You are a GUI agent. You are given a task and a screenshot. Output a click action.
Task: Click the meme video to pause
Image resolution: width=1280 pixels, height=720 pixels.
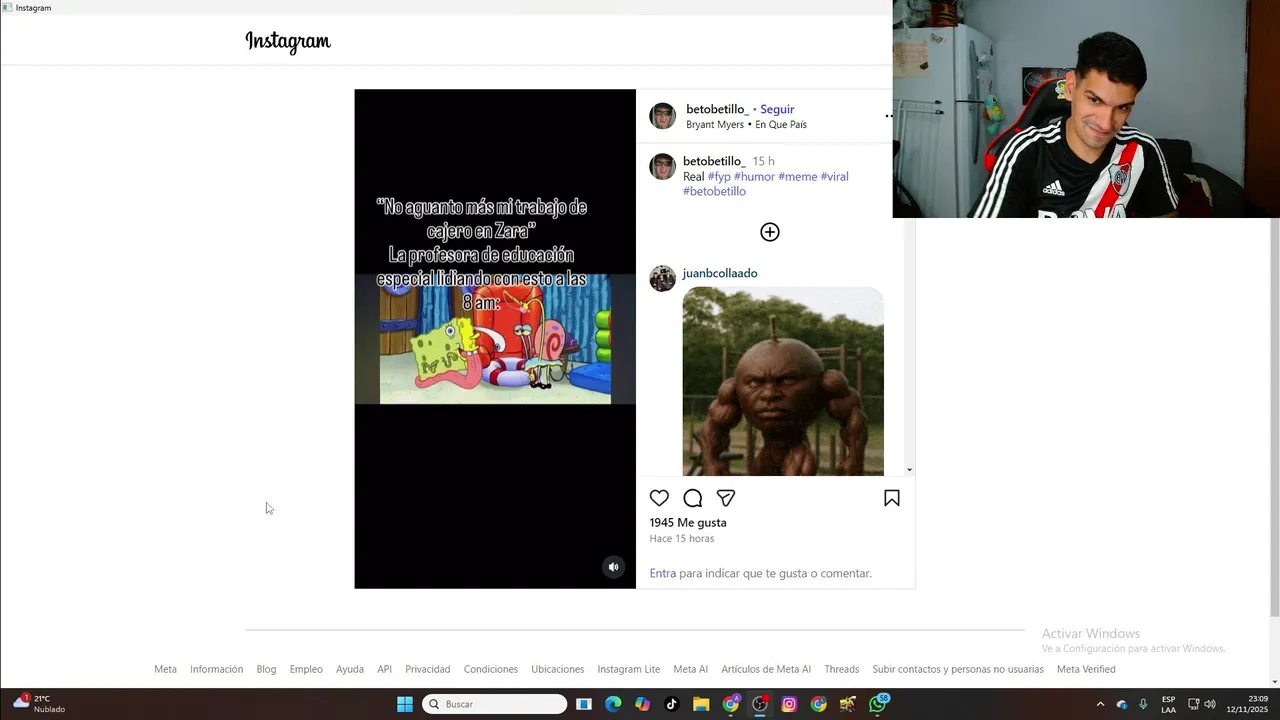point(495,339)
